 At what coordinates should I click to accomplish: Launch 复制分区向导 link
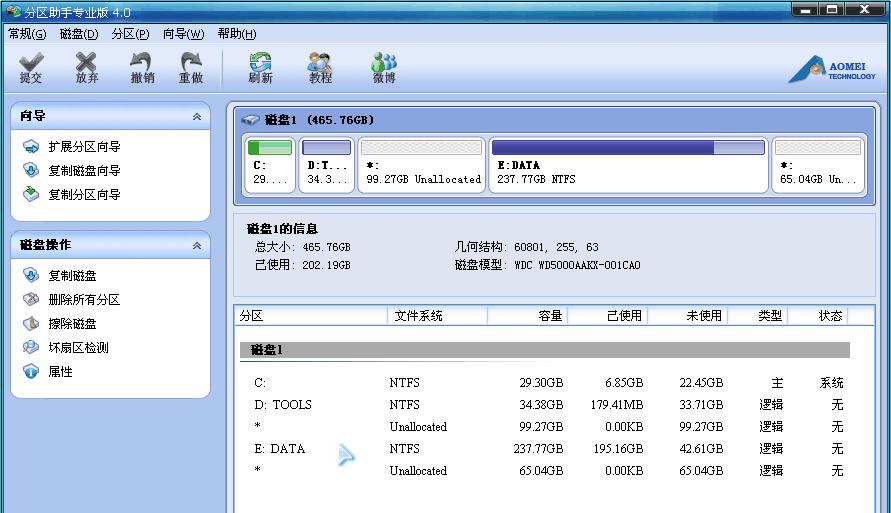84,194
